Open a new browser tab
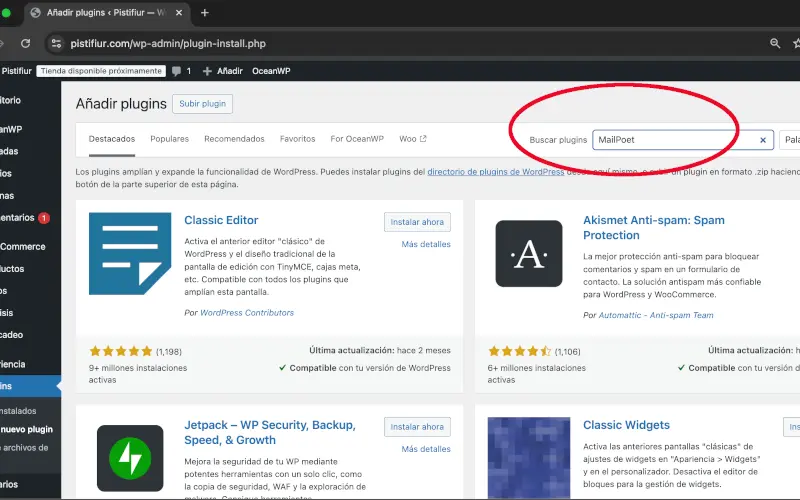The height and width of the screenshot is (500, 800). coord(205,13)
